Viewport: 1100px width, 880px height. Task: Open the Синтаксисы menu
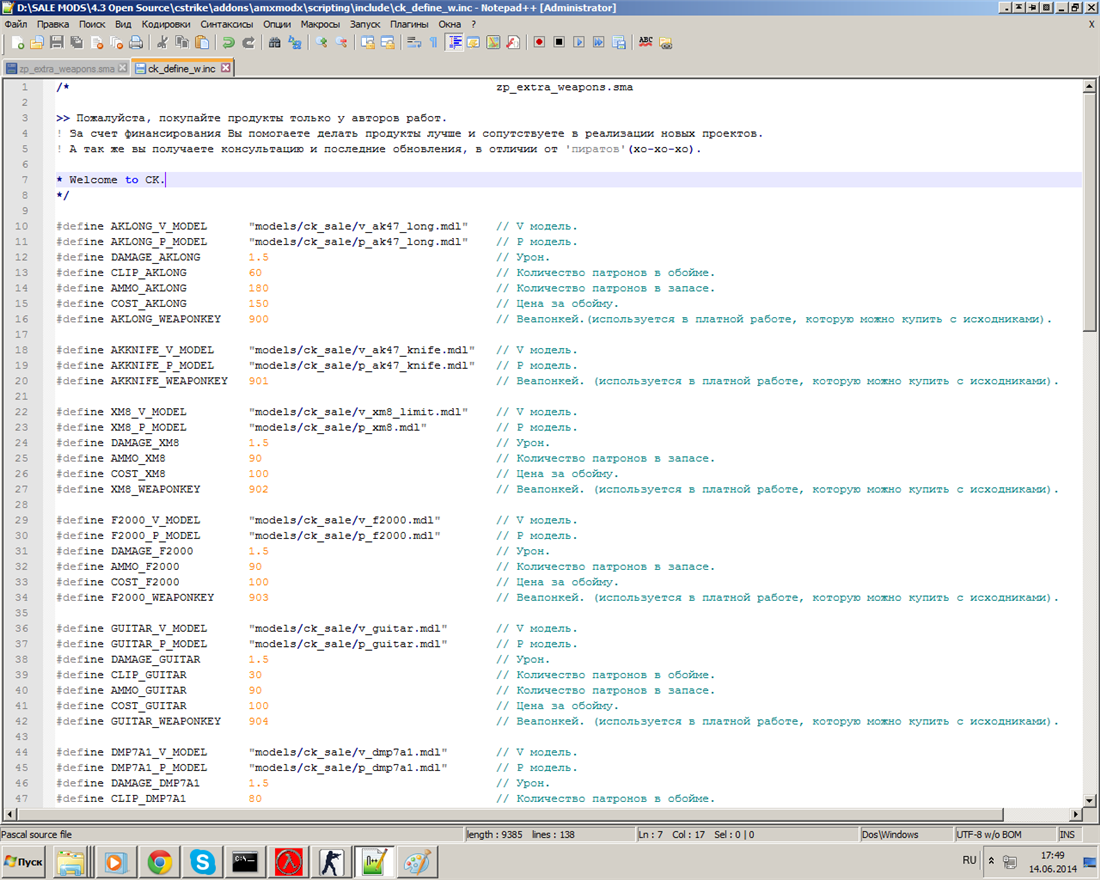[x=227, y=24]
